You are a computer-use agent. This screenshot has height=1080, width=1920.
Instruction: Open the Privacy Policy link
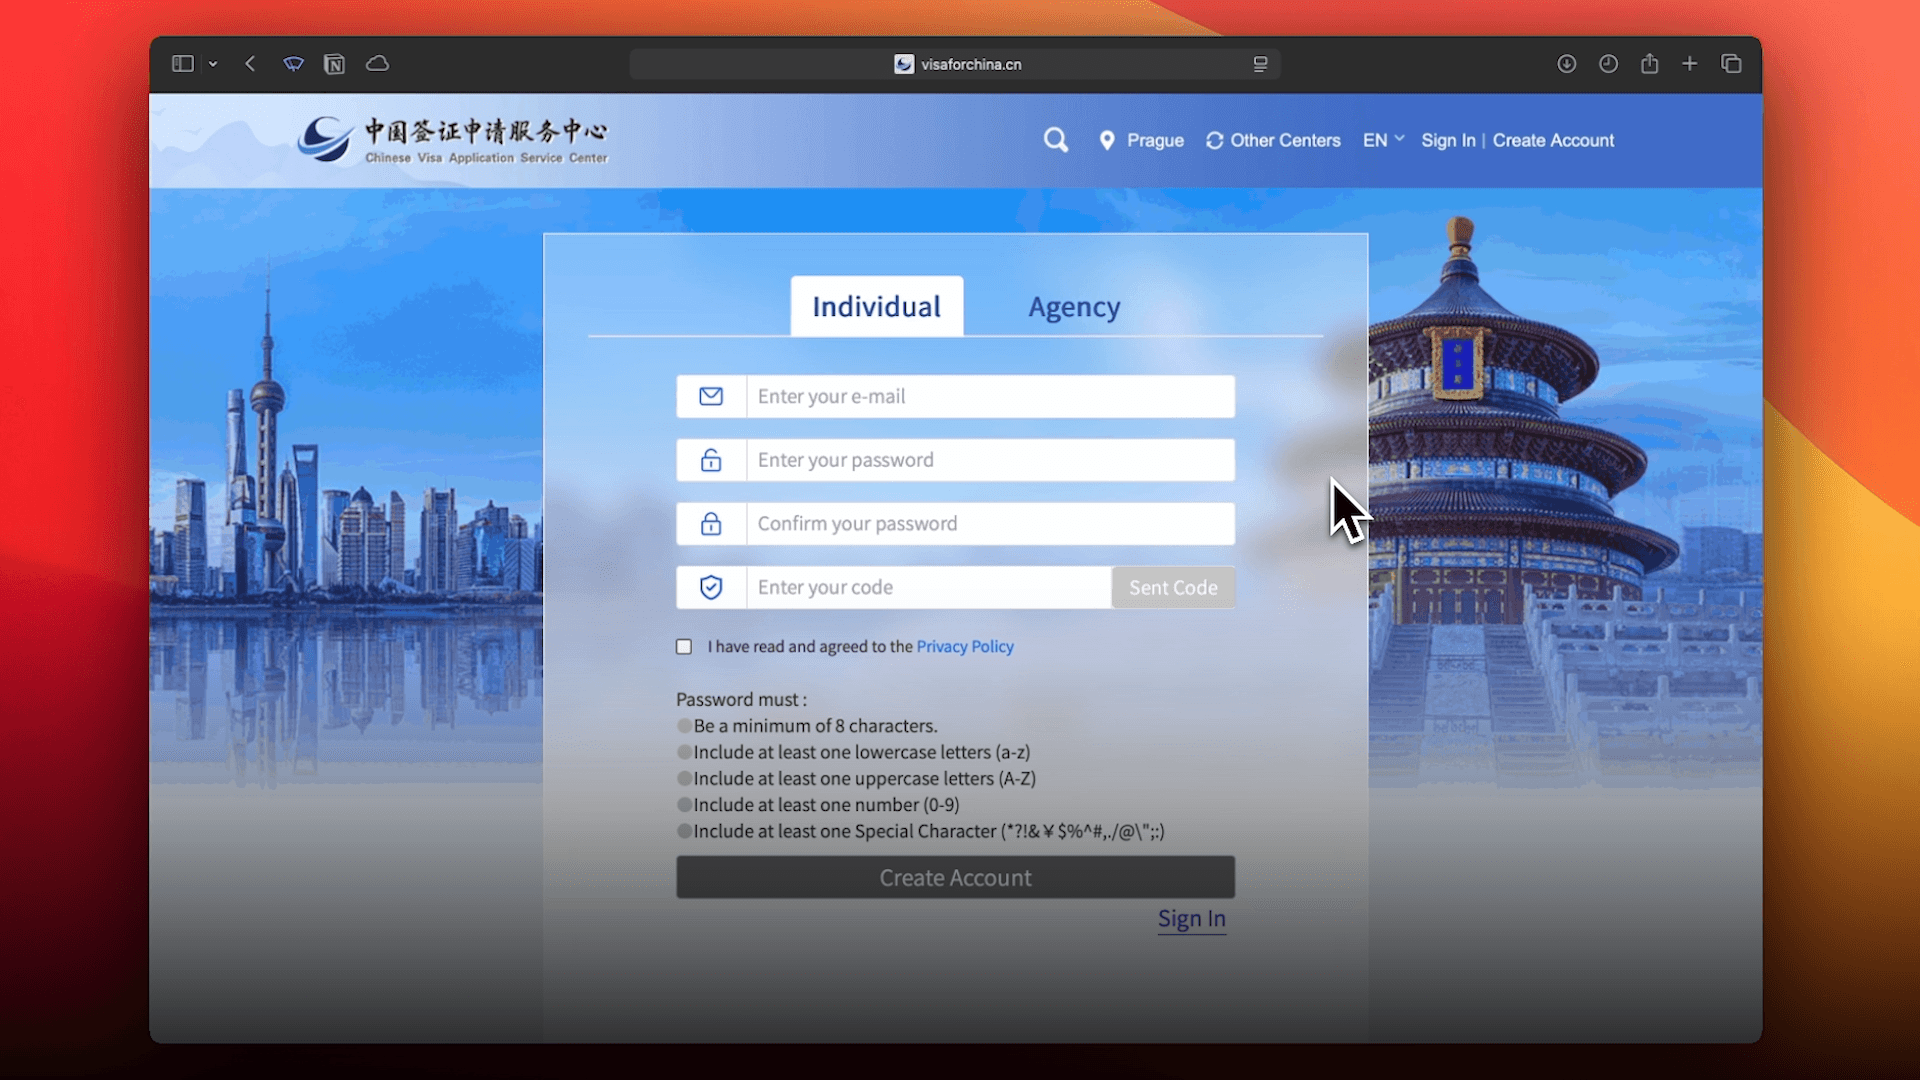point(964,647)
